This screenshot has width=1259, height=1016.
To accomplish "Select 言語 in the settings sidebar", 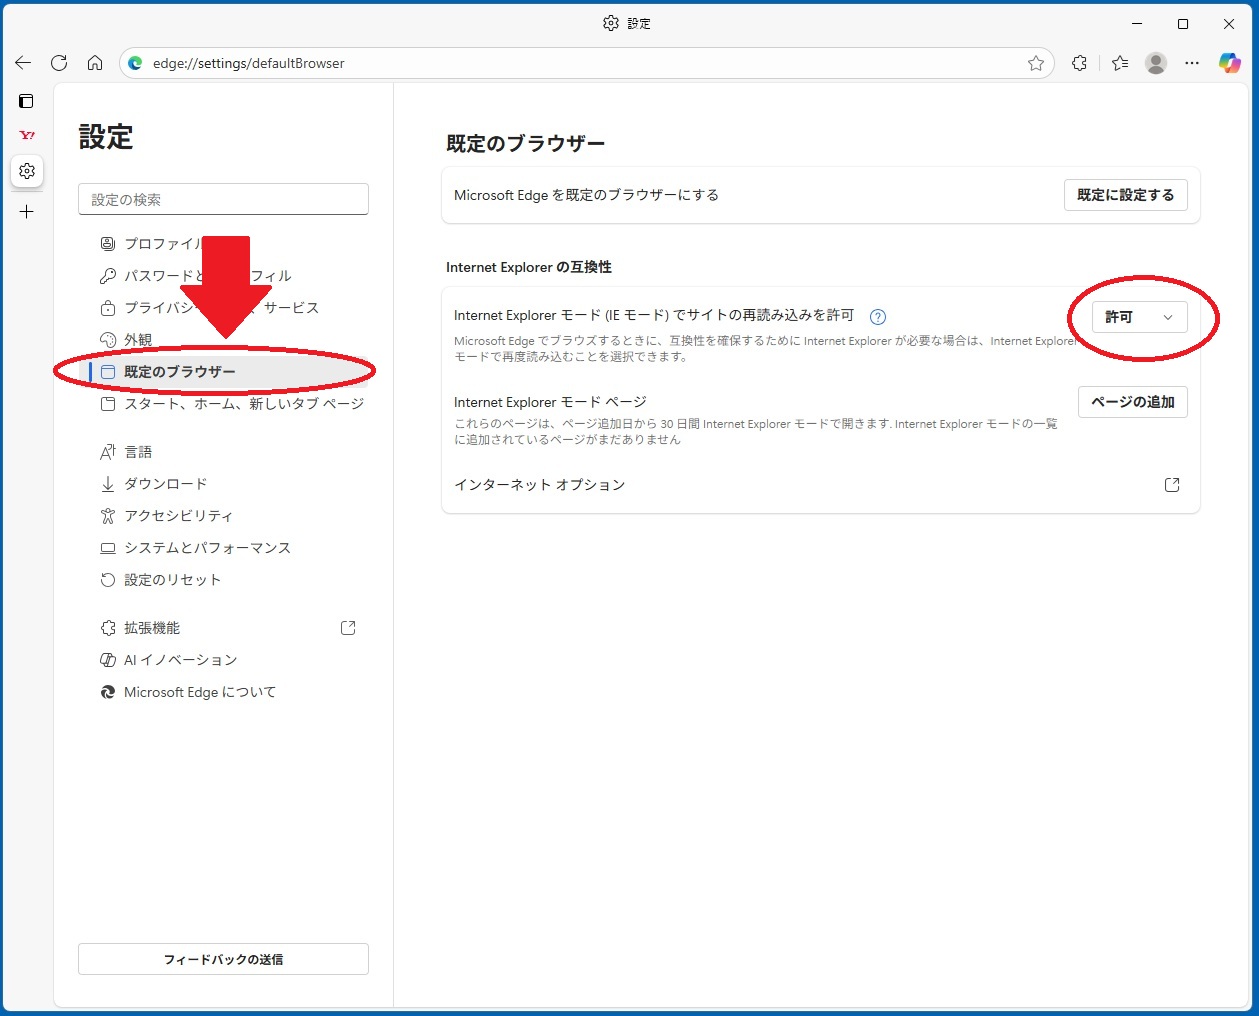I will 138,452.
